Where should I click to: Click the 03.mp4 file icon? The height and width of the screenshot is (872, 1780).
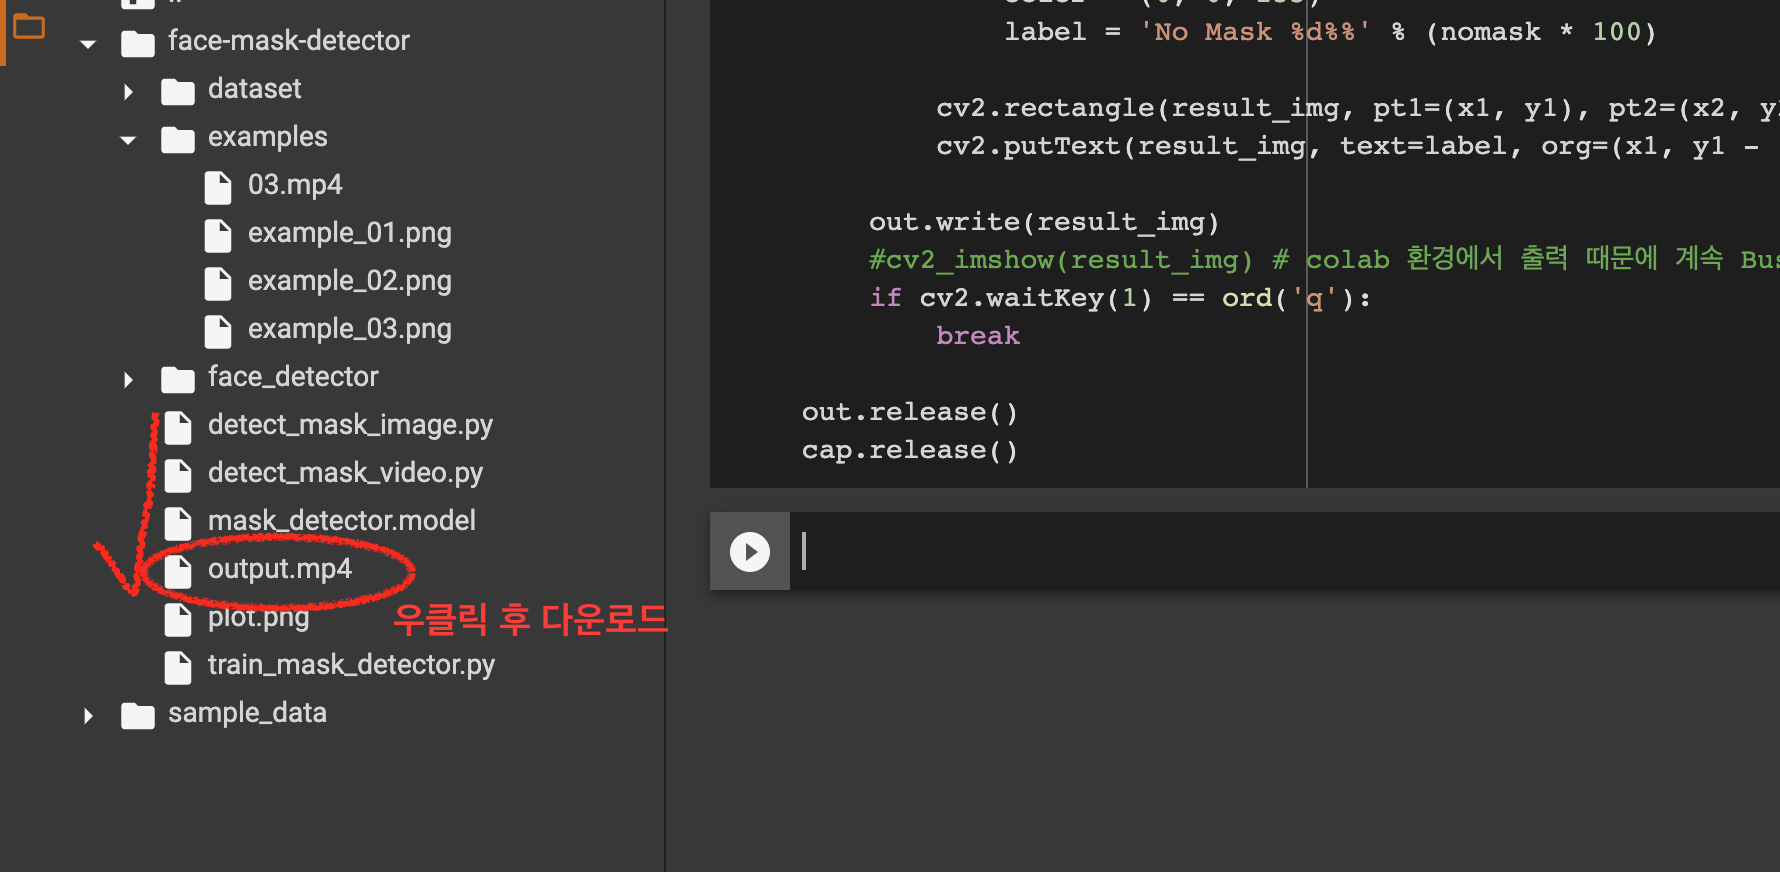point(218,187)
